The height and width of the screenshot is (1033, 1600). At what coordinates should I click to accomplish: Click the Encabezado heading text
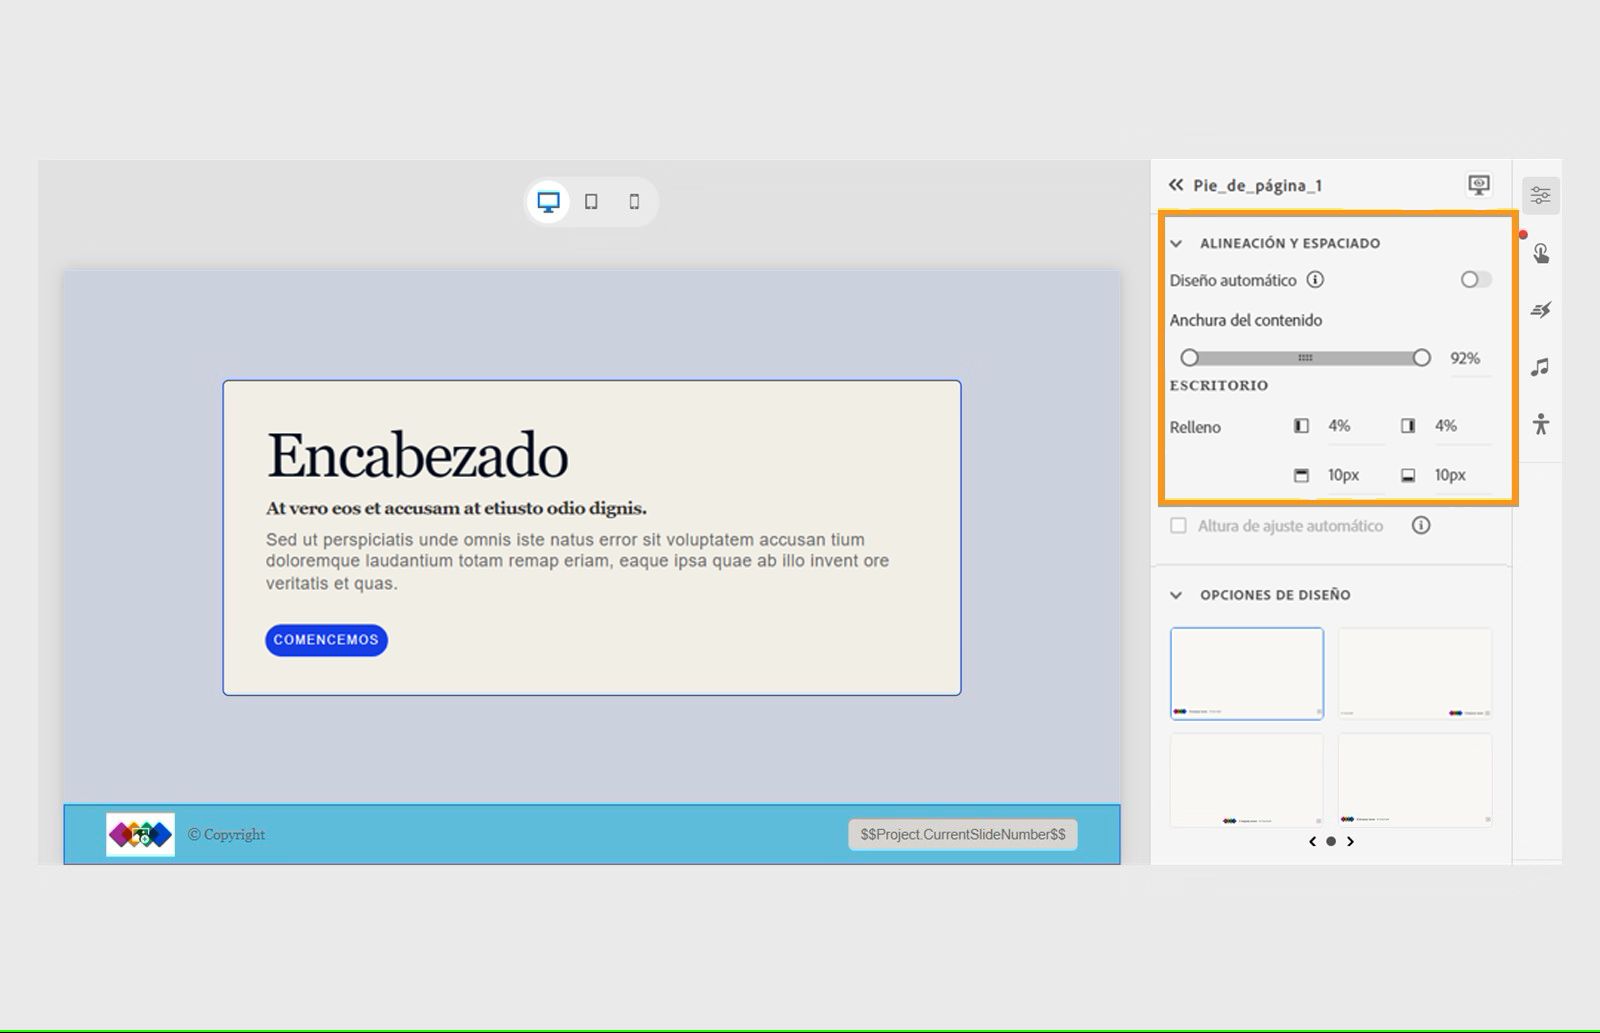(417, 456)
